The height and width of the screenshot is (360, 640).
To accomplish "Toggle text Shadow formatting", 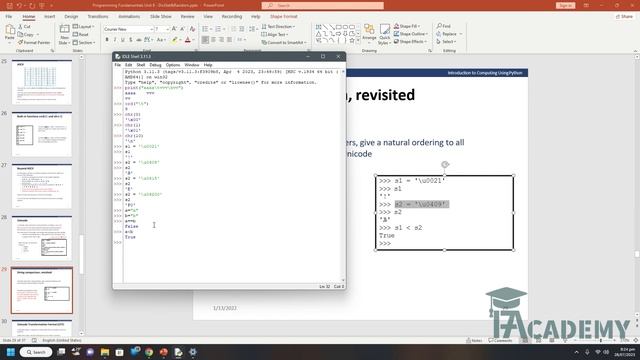I will tap(131, 40).
